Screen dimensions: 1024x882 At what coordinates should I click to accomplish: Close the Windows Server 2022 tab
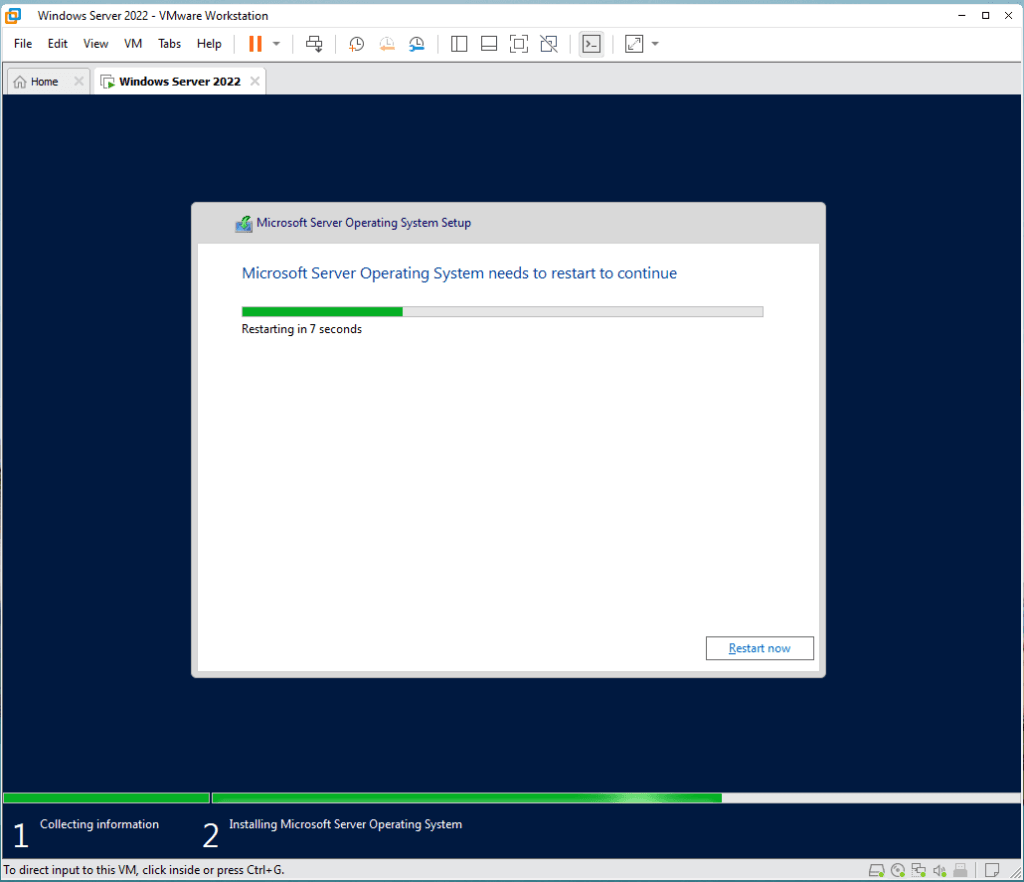coord(255,82)
